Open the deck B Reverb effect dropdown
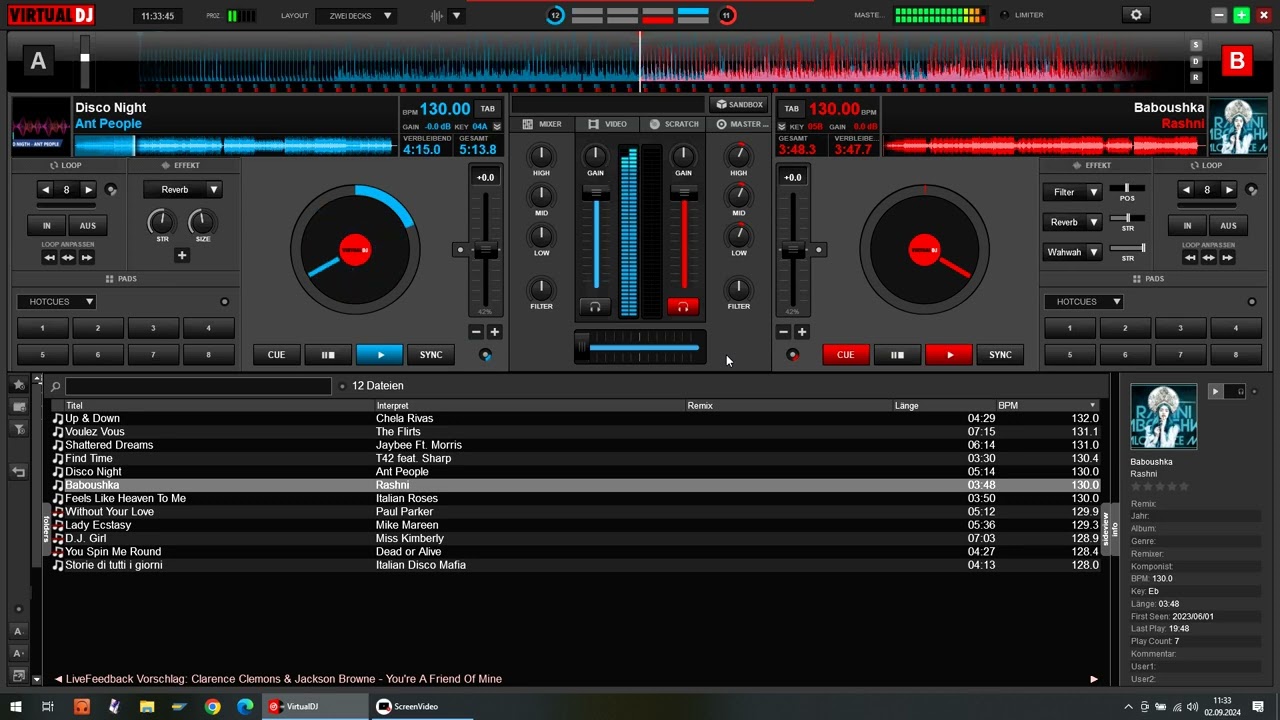 point(1071,222)
